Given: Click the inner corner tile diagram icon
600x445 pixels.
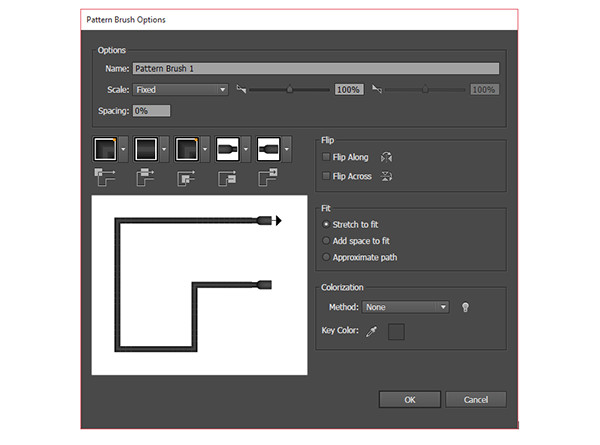Looking at the screenshot, I should (186, 178).
